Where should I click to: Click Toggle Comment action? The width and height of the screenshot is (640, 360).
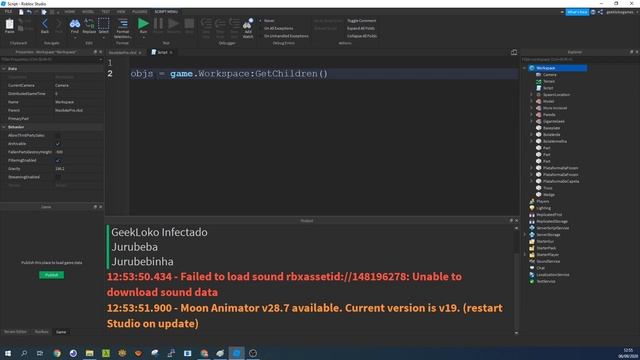[362, 20]
